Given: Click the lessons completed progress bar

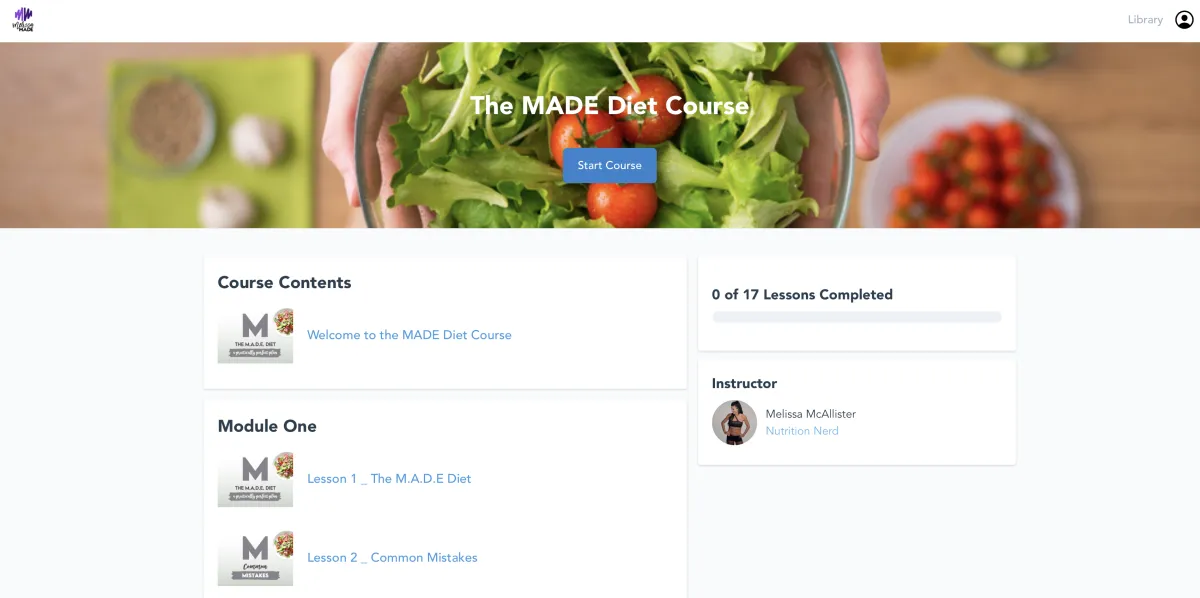Looking at the screenshot, I should (x=857, y=317).
